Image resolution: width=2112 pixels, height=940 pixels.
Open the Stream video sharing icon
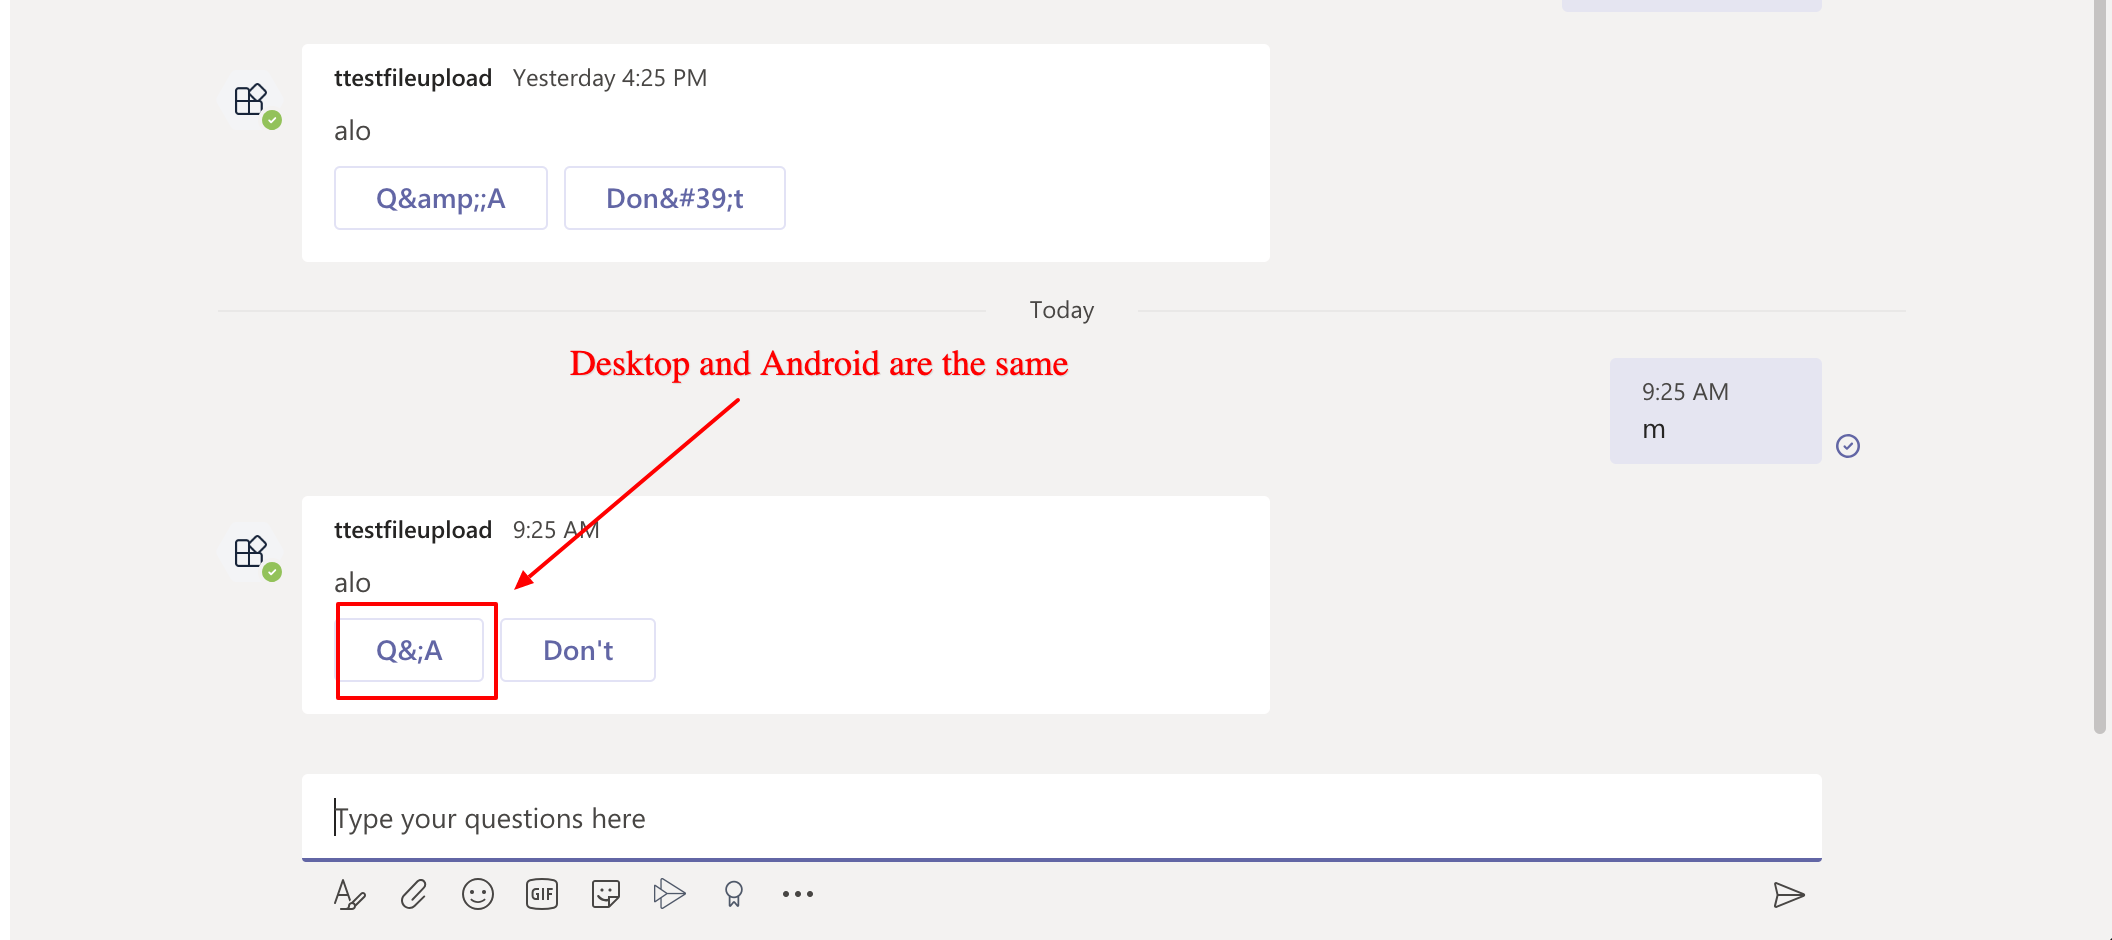pos(669,894)
